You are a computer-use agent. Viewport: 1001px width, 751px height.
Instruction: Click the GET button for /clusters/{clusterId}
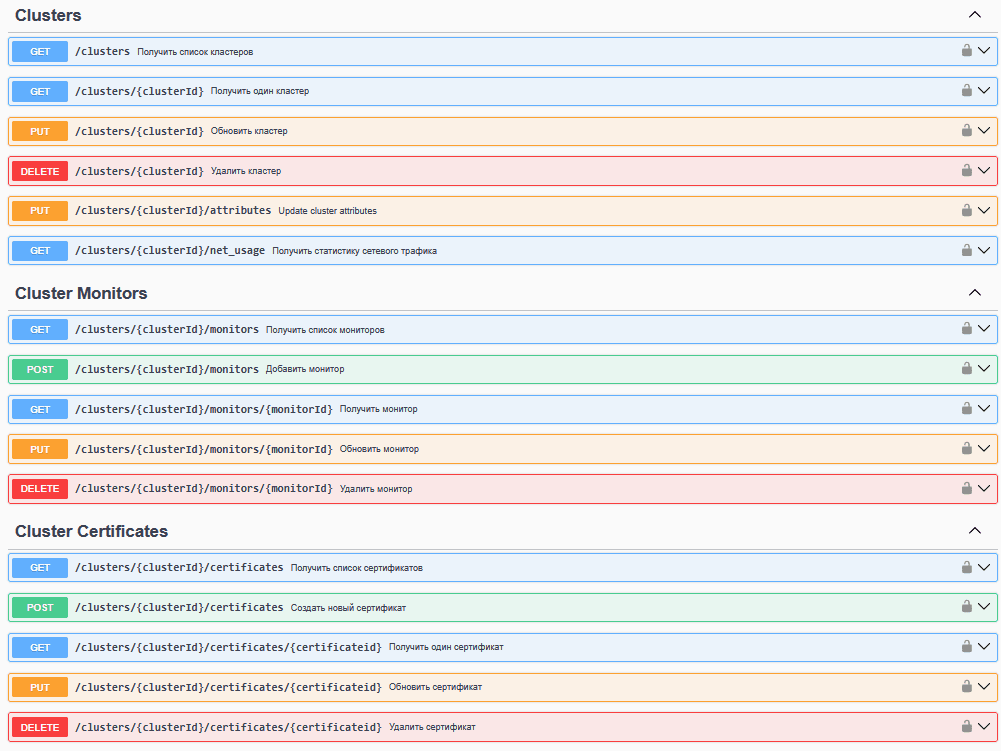pyautogui.click(x=40, y=91)
